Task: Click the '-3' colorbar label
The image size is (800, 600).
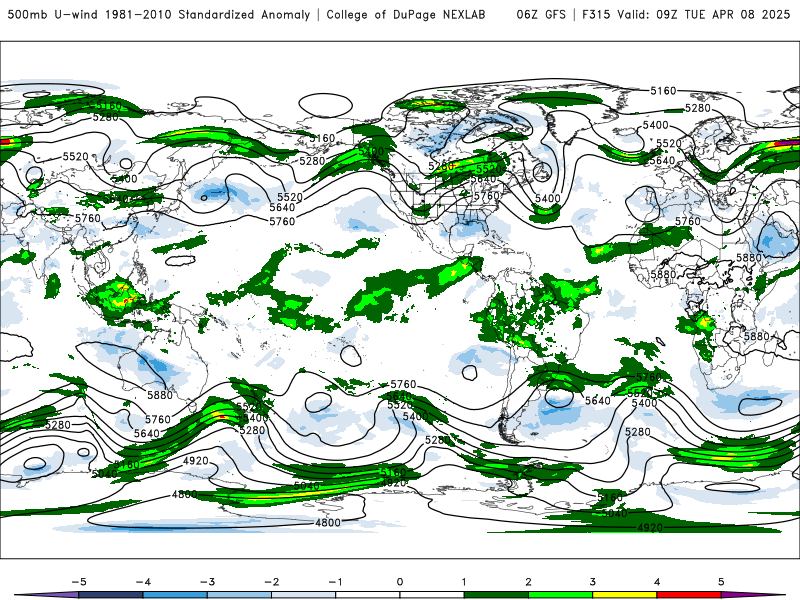Action: click(x=207, y=582)
